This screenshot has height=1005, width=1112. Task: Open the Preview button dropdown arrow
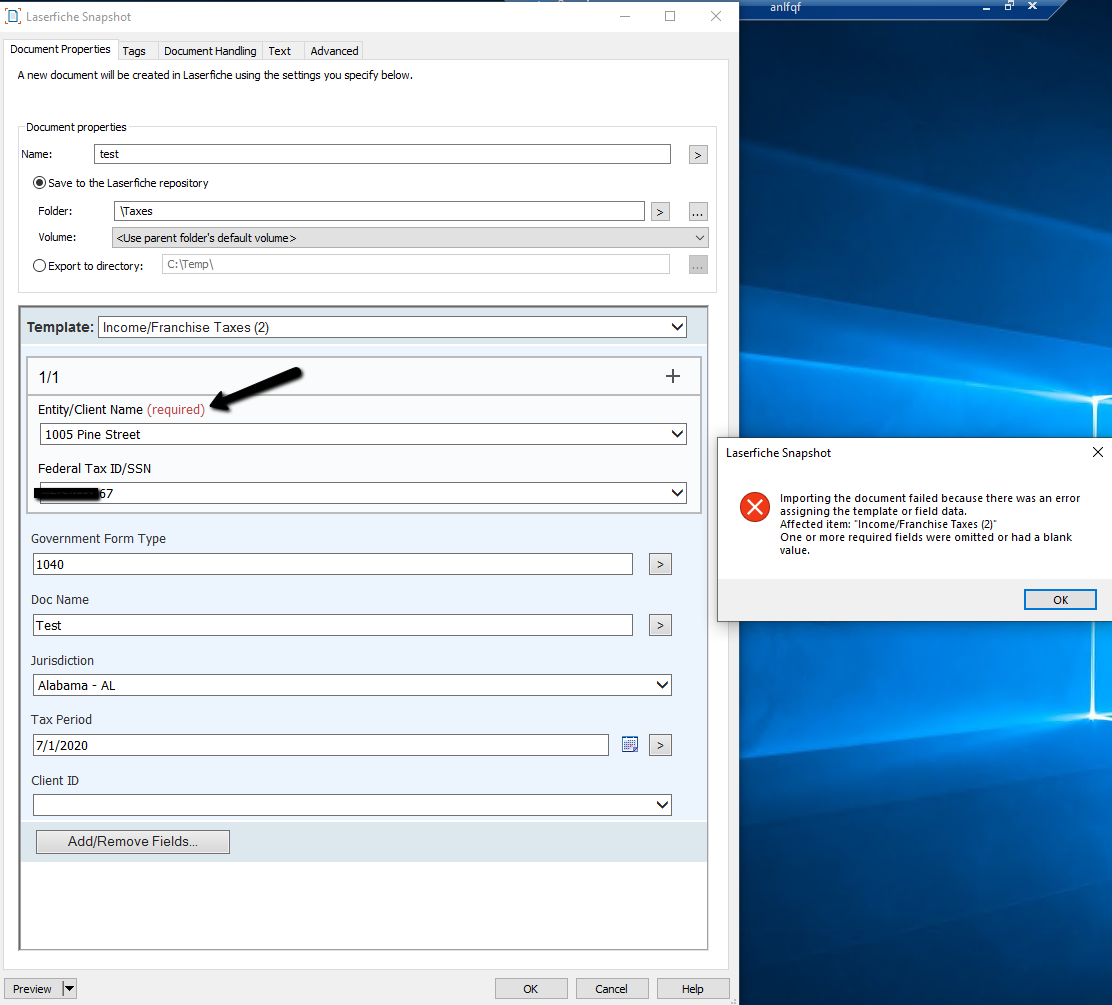pos(70,989)
